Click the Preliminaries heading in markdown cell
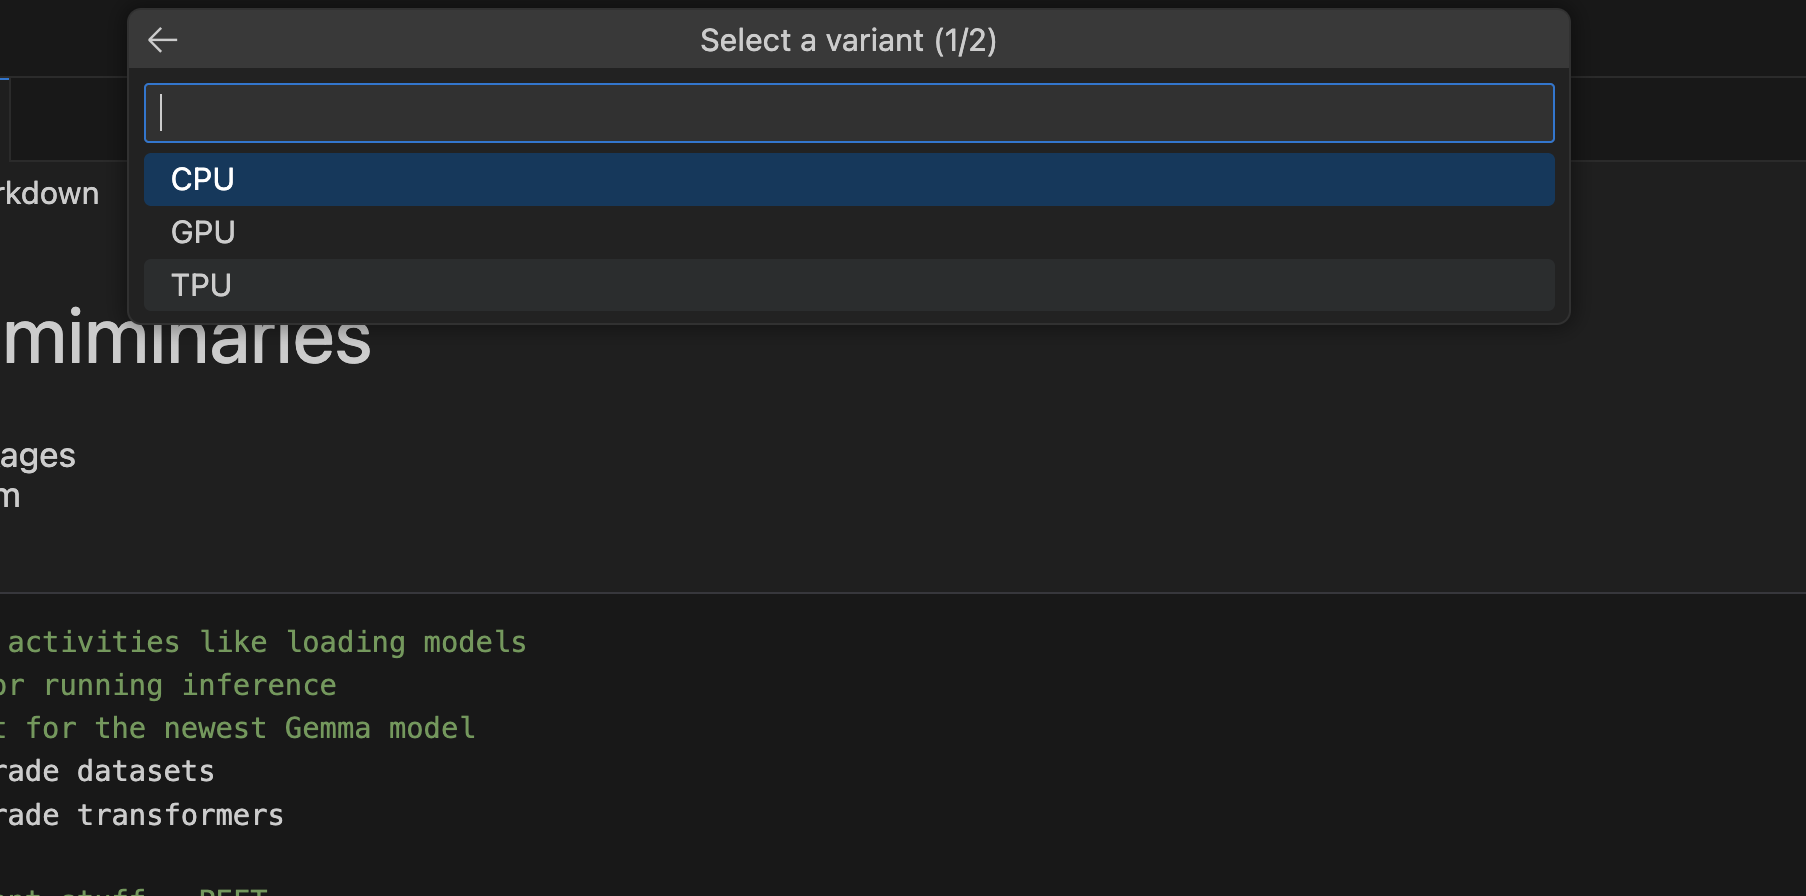 tap(187, 340)
